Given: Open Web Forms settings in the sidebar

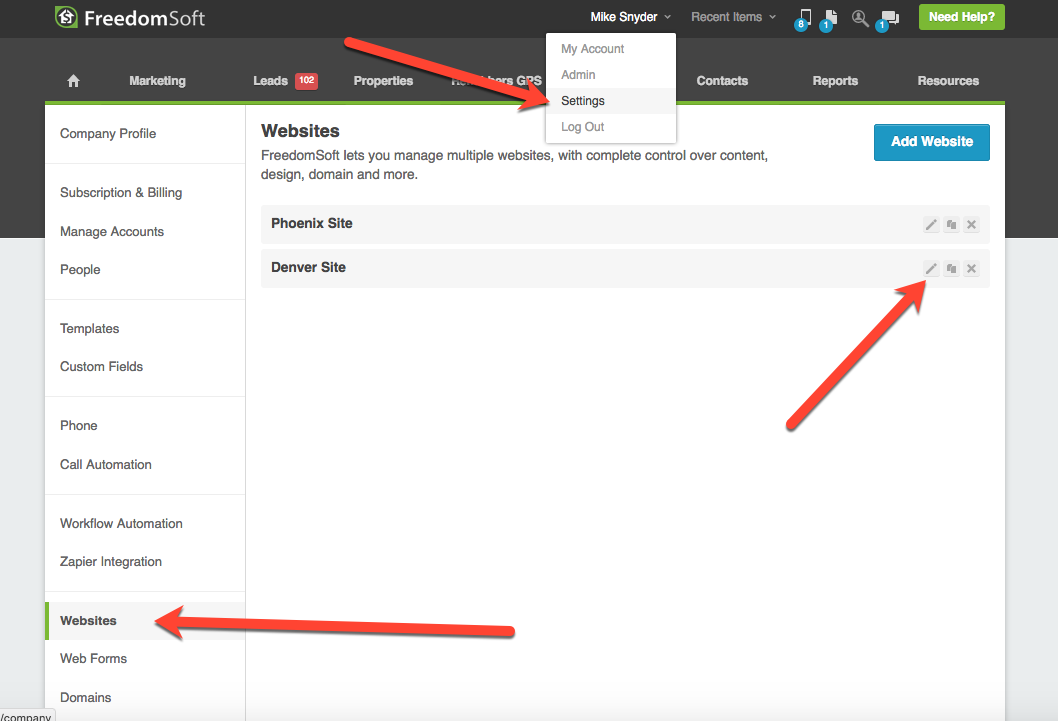Looking at the screenshot, I should pos(93,658).
